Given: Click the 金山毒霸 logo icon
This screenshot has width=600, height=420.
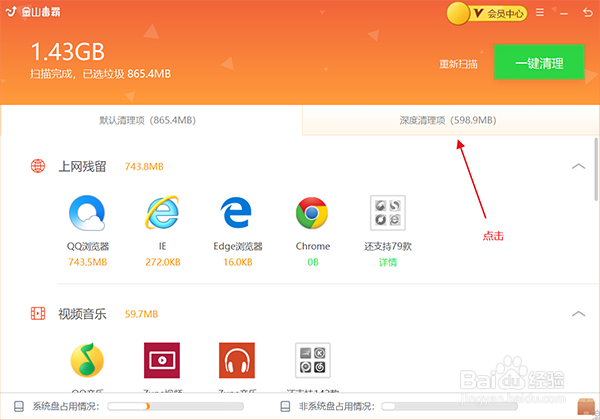Looking at the screenshot, I should pos(11,11).
